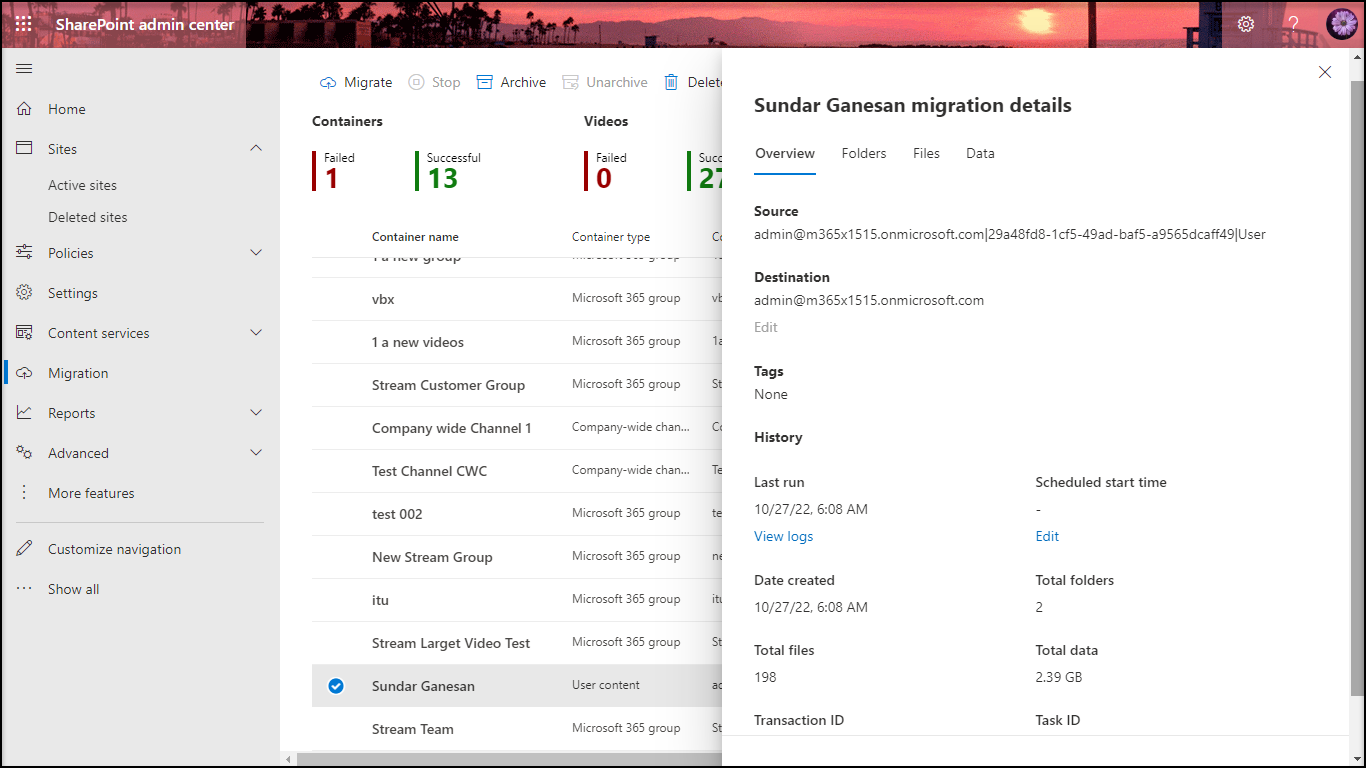Open the View logs link

click(x=783, y=536)
